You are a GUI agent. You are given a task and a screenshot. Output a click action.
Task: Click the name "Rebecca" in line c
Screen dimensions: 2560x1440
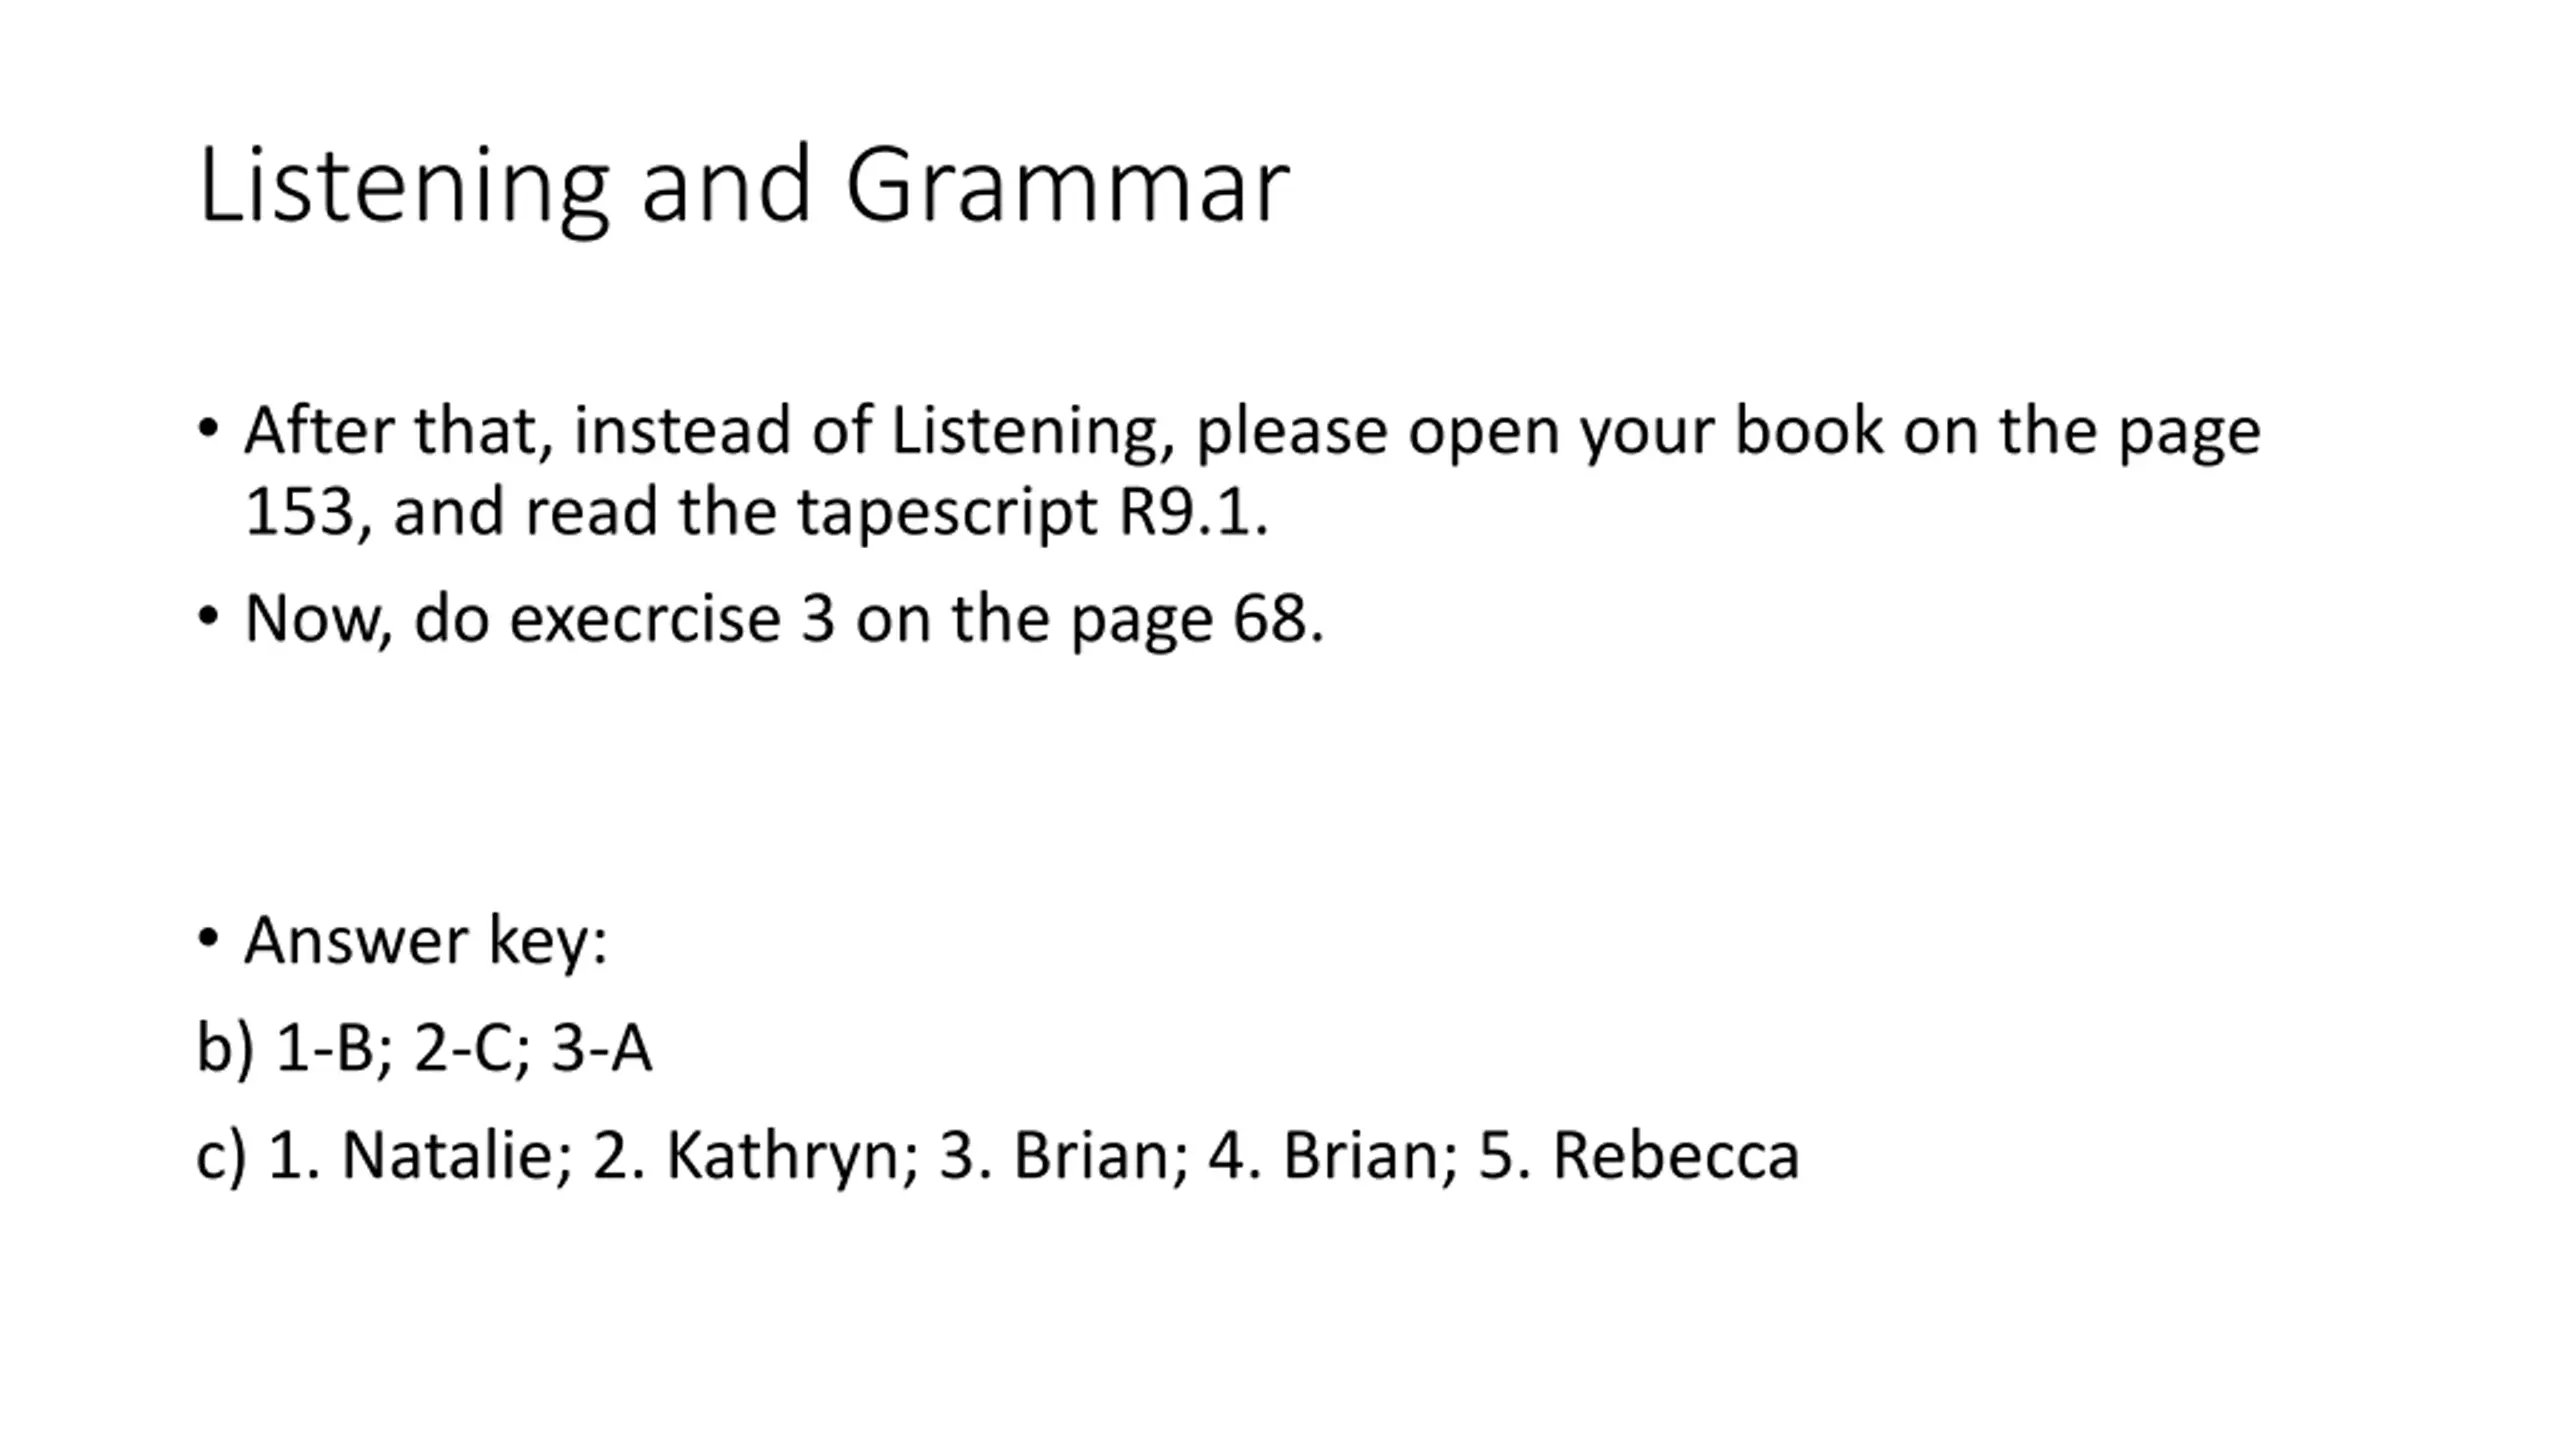1676,1156
